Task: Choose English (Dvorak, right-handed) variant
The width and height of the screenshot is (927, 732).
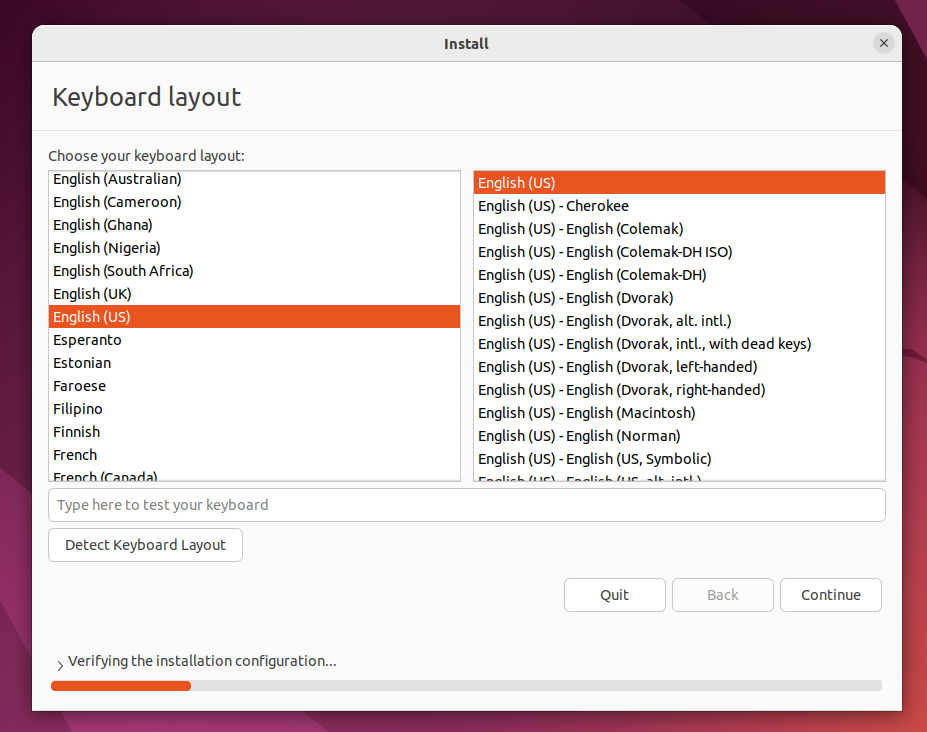Action: pos(679,390)
